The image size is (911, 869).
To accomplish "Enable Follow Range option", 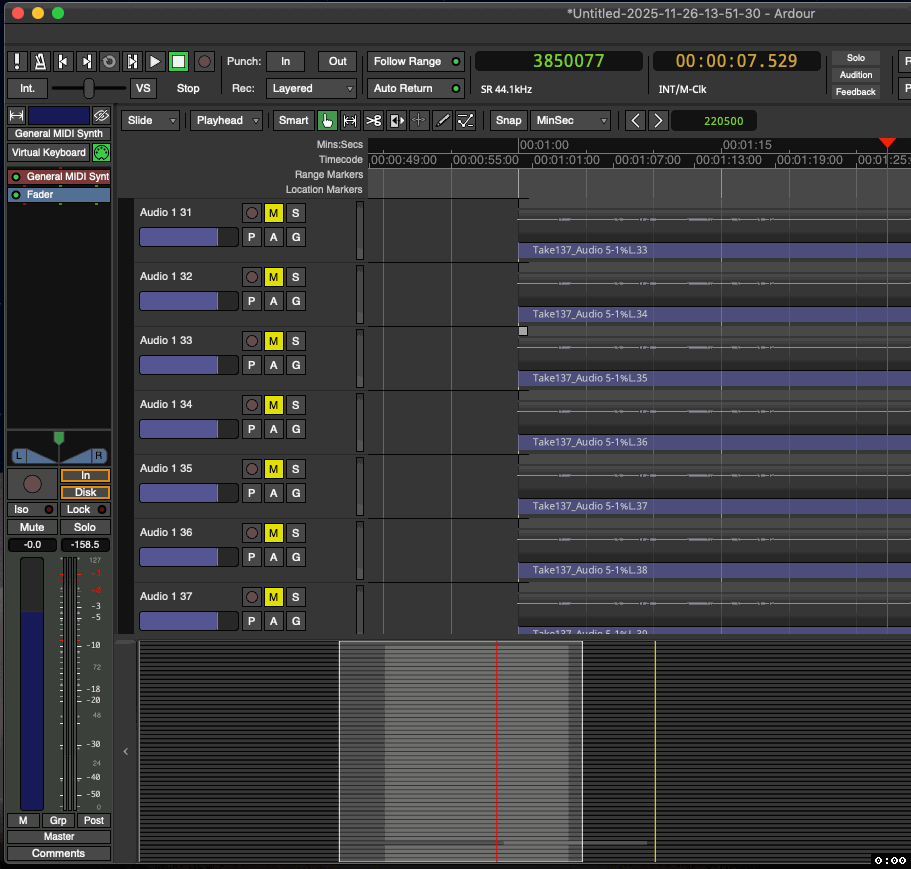I will coord(415,62).
